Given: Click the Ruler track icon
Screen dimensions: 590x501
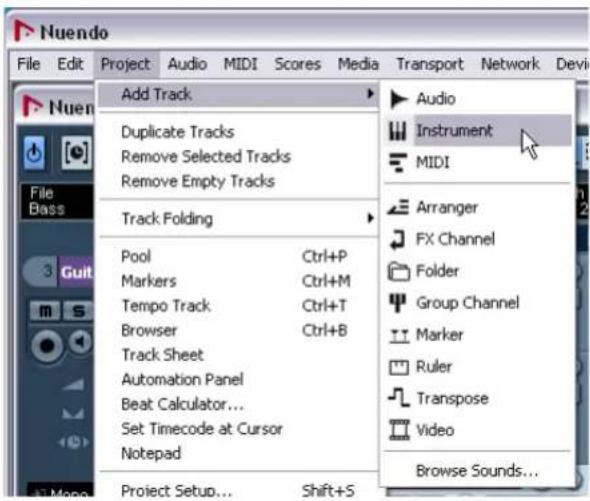Looking at the screenshot, I should coord(398,367).
